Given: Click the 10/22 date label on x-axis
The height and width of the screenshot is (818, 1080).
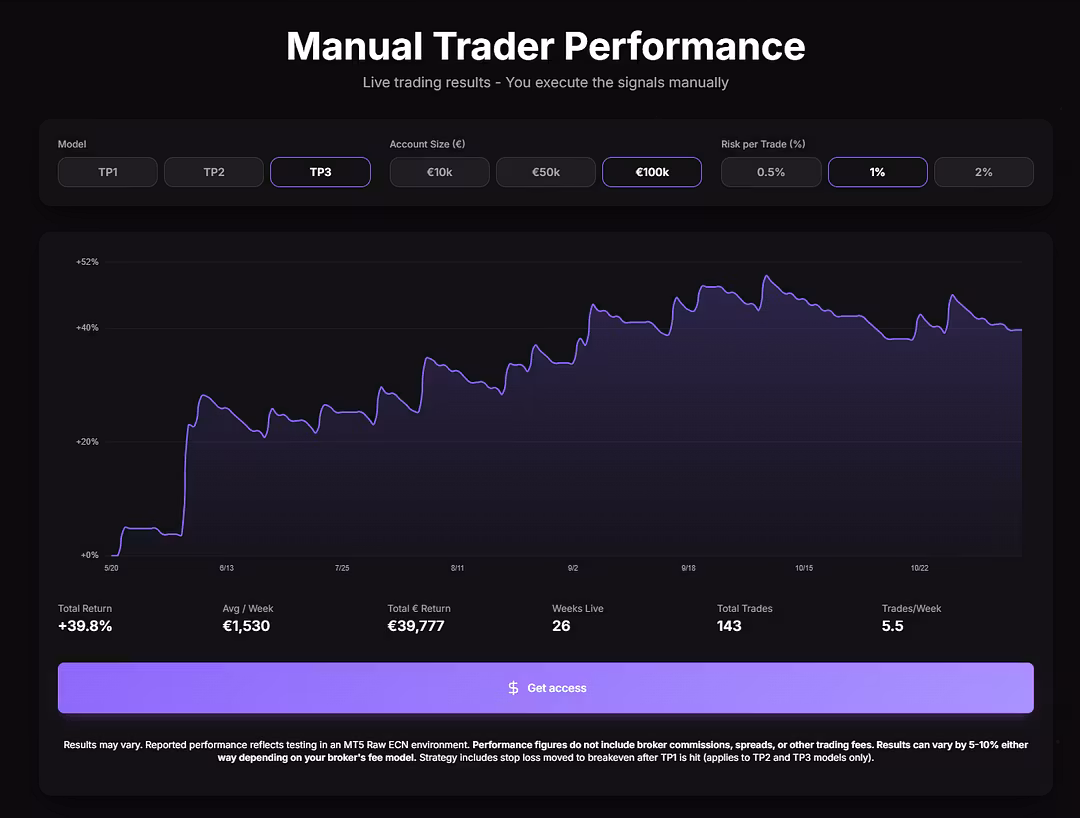Looking at the screenshot, I should tap(919, 568).
